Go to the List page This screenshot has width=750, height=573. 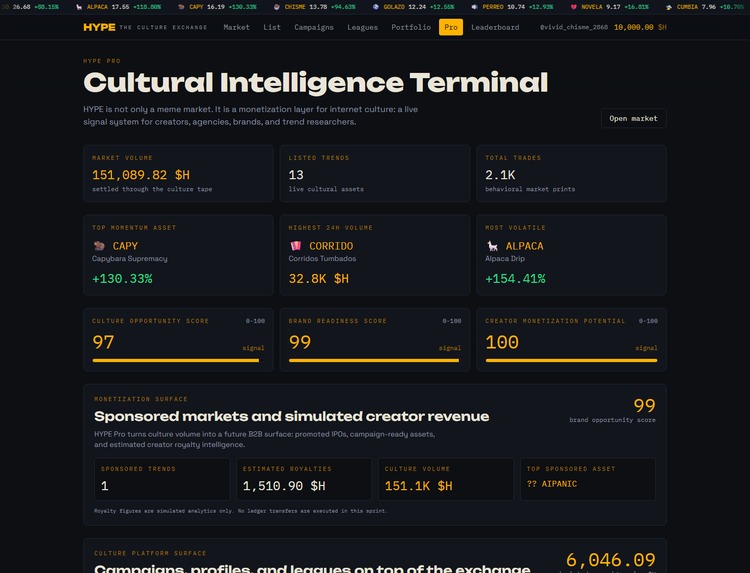272,27
